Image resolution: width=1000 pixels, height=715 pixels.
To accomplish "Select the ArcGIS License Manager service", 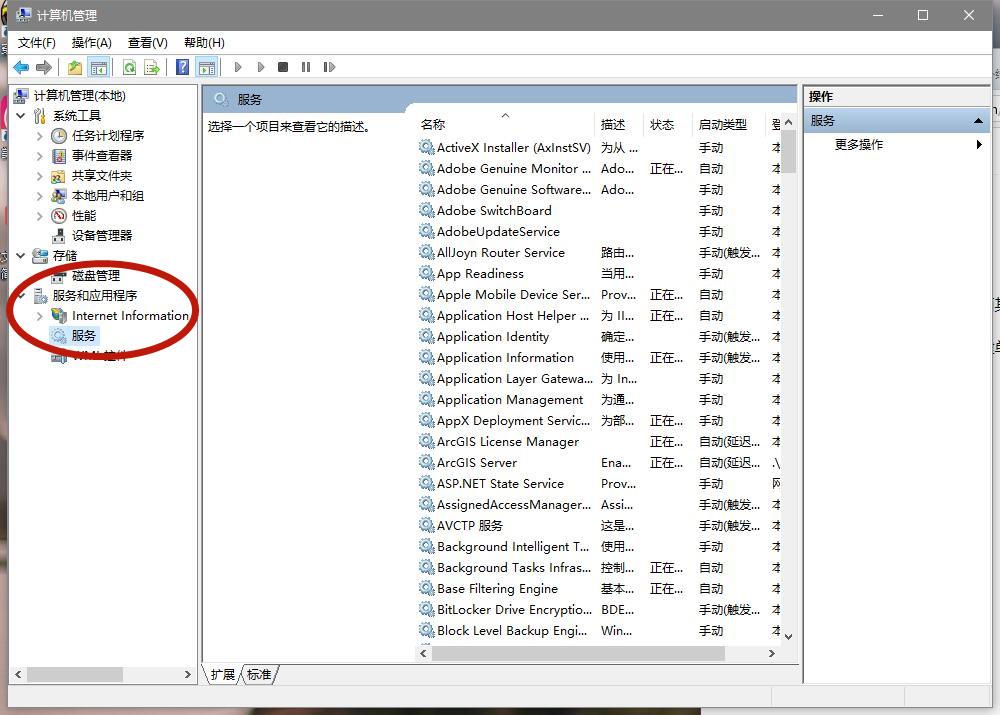I will pyautogui.click(x=507, y=441).
